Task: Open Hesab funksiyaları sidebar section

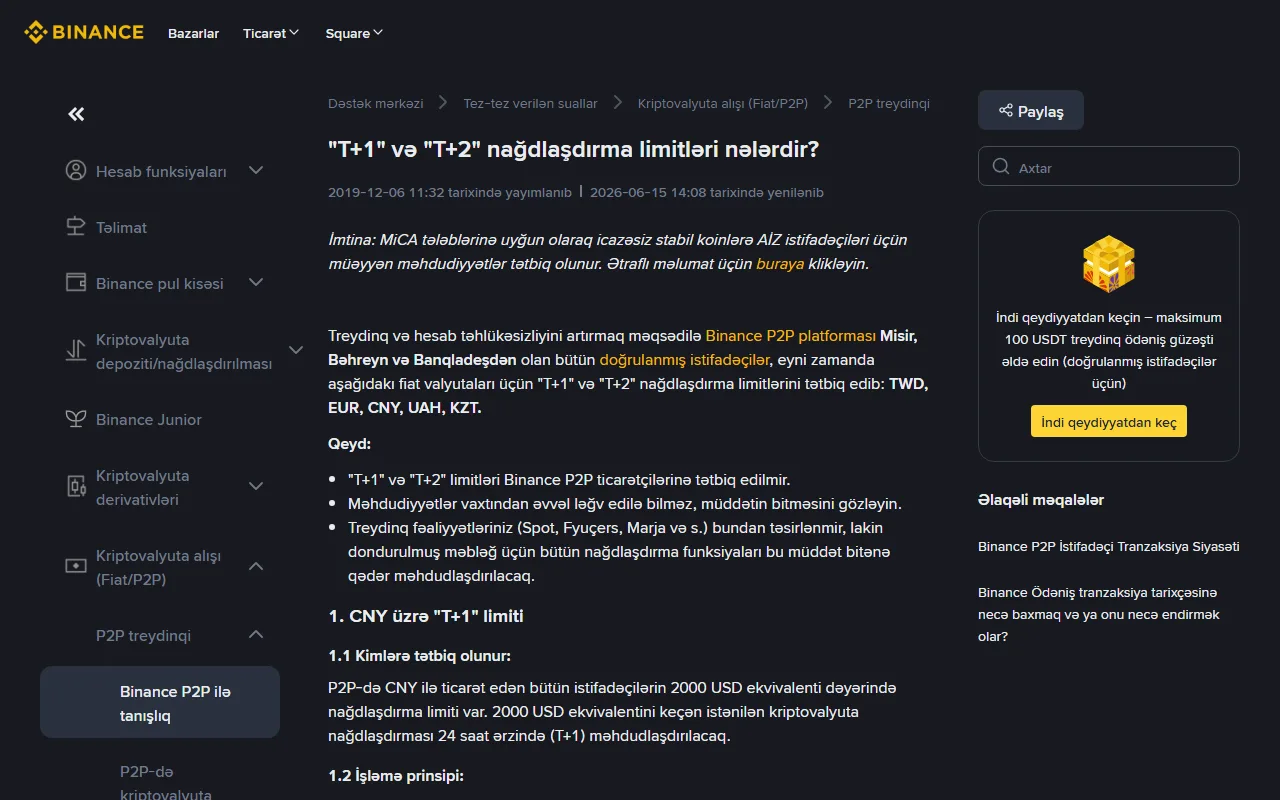Action: pyautogui.click(x=161, y=171)
